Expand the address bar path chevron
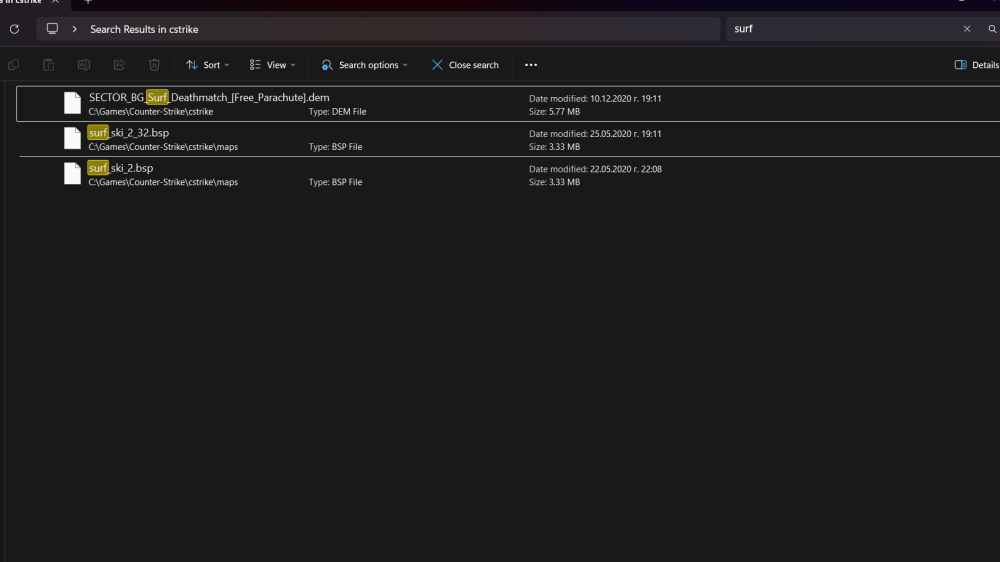Image resolution: width=1000 pixels, height=562 pixels. 75,29
